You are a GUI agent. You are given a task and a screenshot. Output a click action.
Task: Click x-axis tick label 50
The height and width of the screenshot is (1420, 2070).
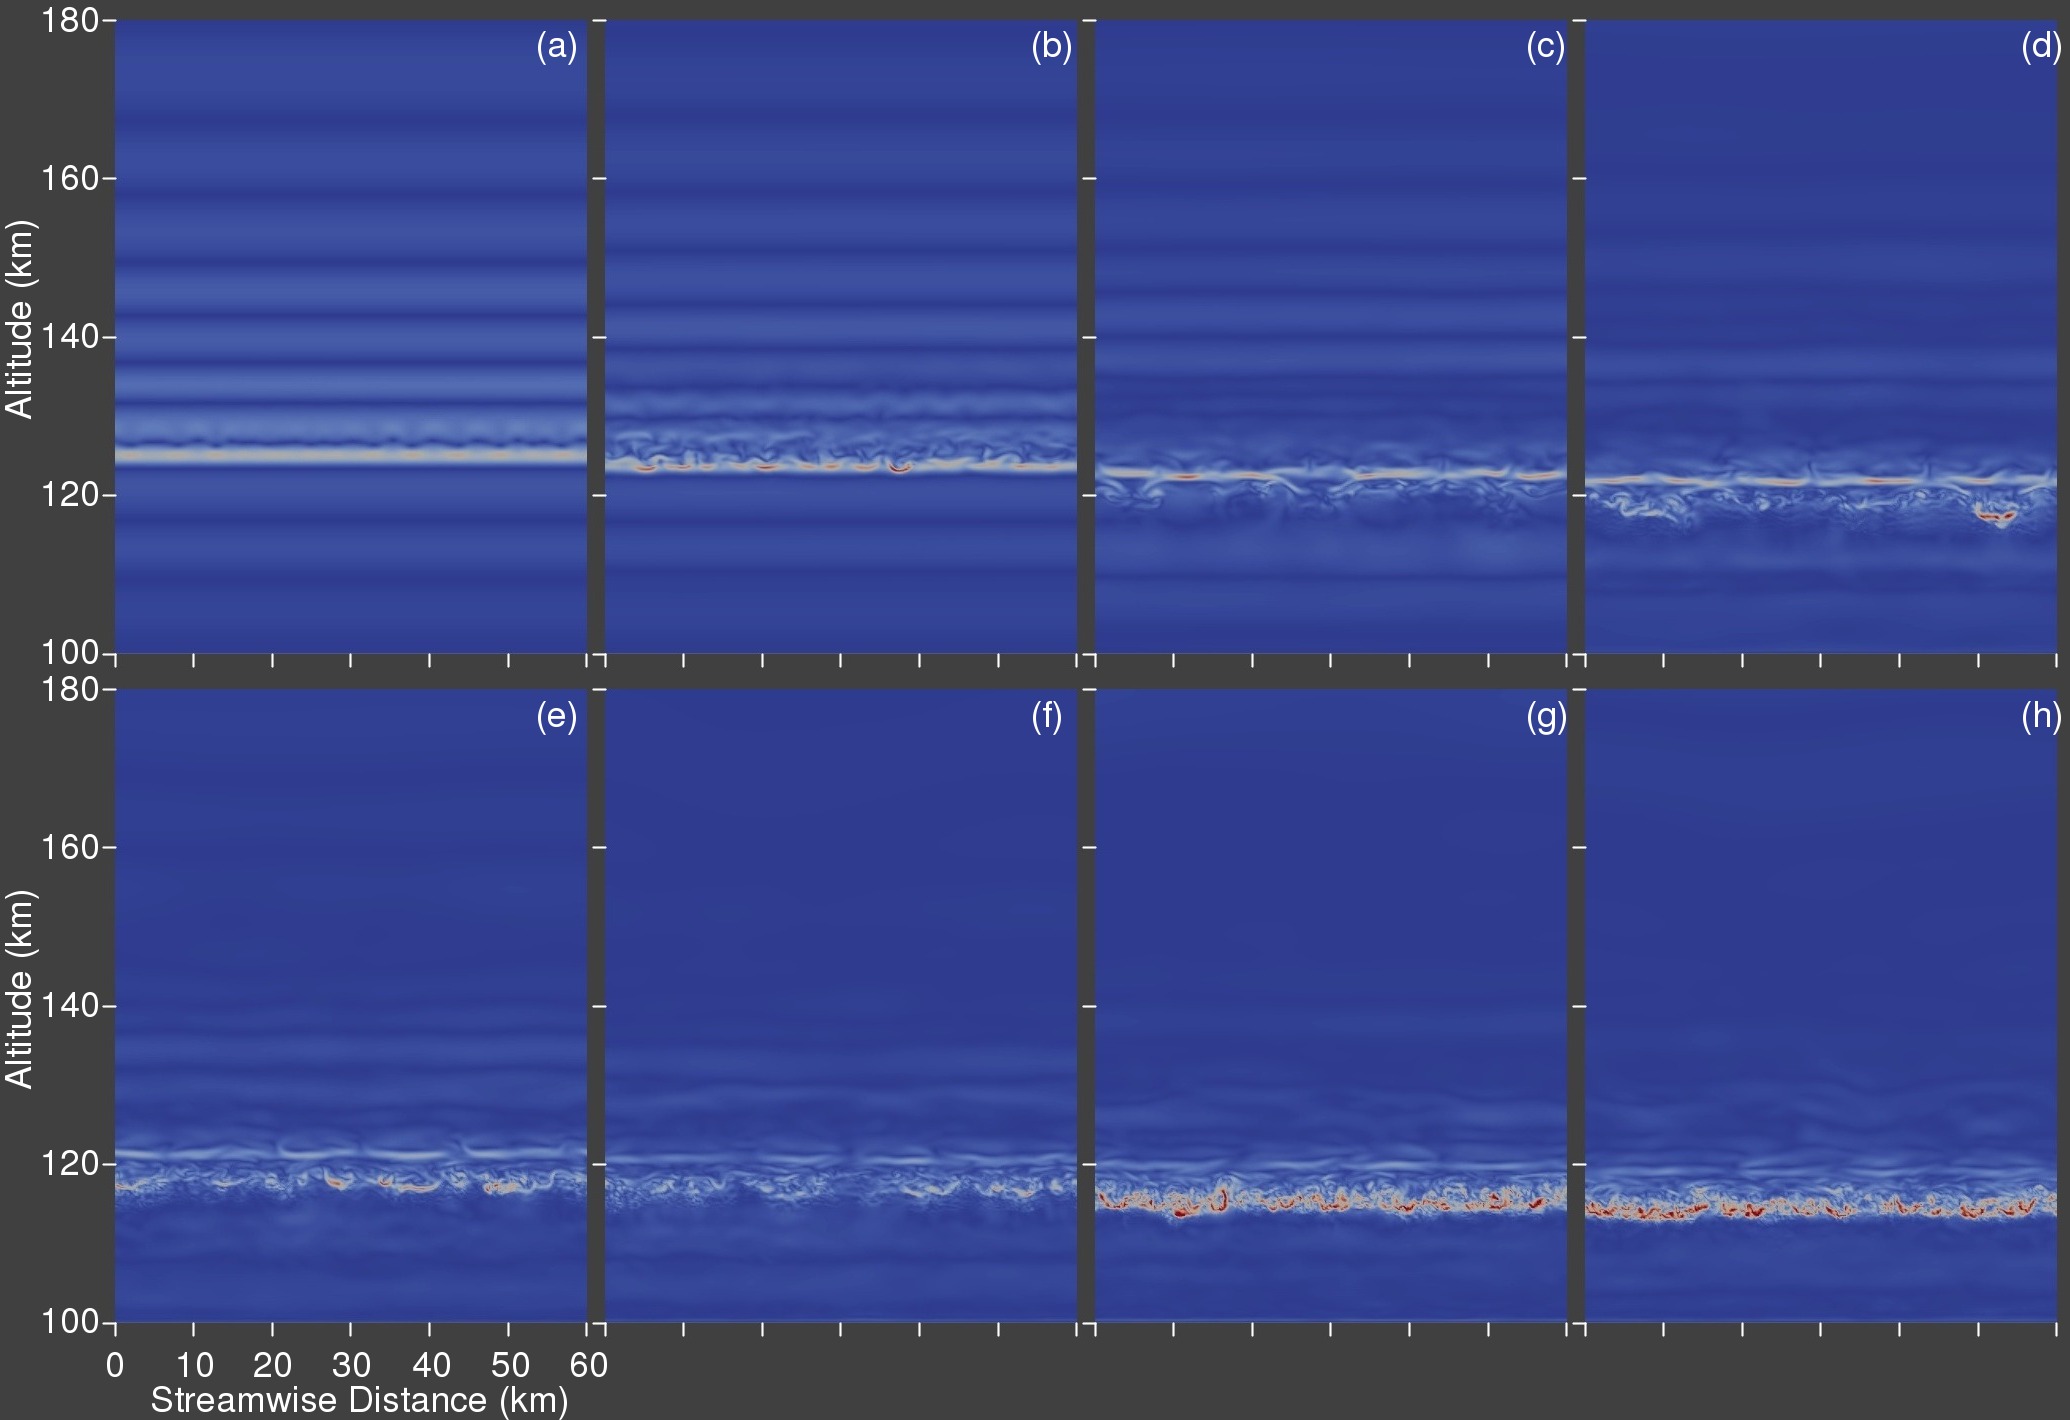click(x=509, y=1365)
